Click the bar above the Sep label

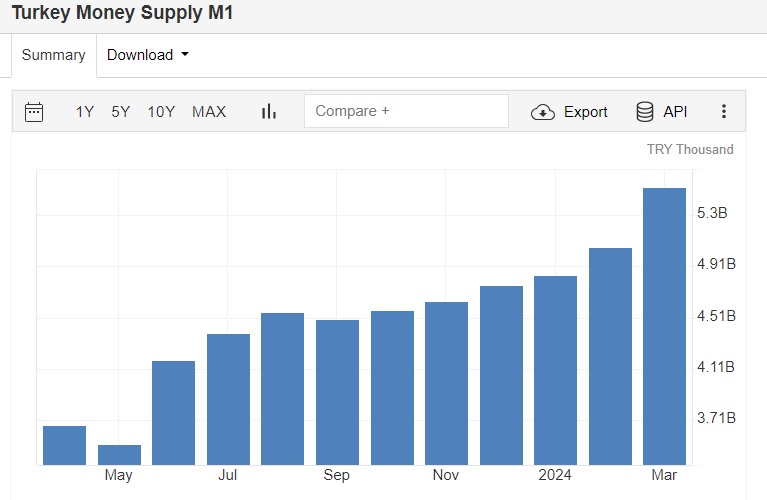click(x=338, y=392)
